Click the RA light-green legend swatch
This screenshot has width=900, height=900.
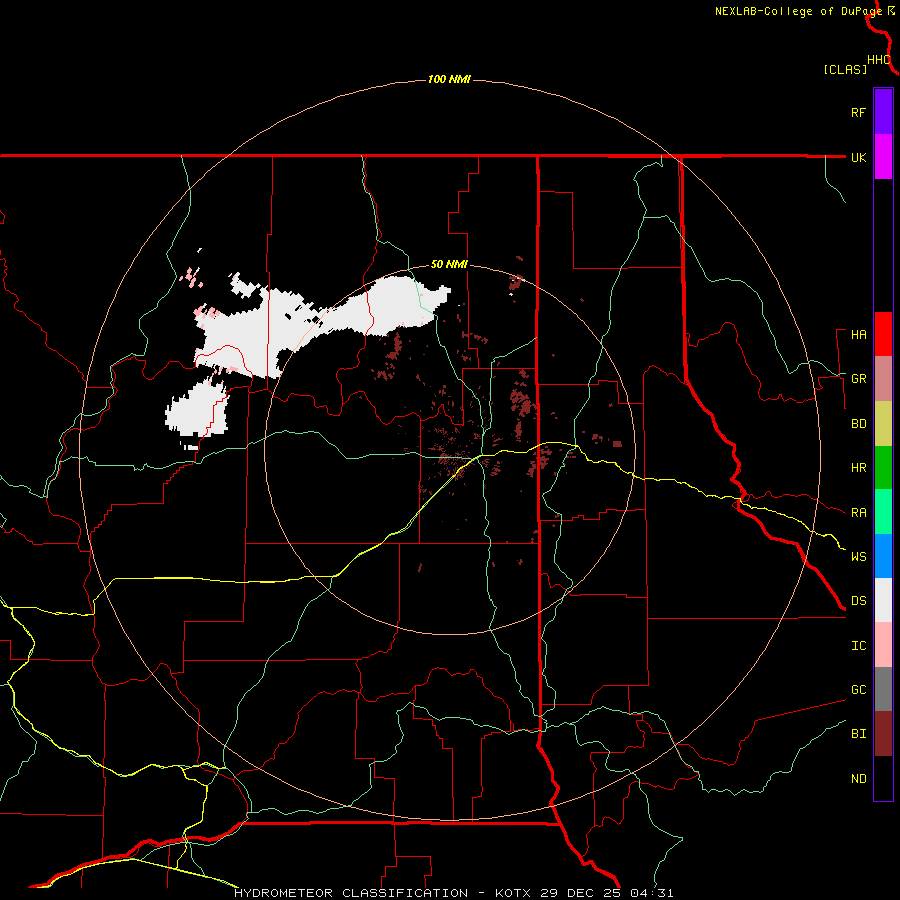pos(883,512)
